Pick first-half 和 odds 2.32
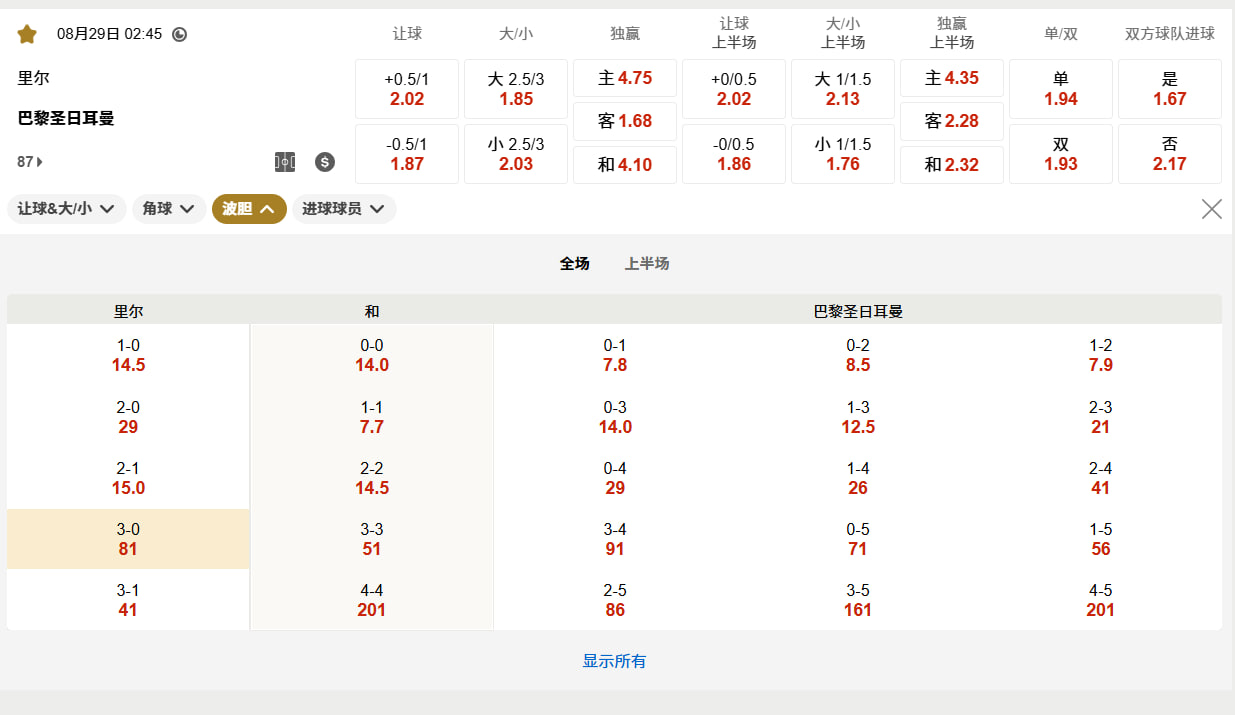Viewport: 1235px width, 715px height. (952, 165)
